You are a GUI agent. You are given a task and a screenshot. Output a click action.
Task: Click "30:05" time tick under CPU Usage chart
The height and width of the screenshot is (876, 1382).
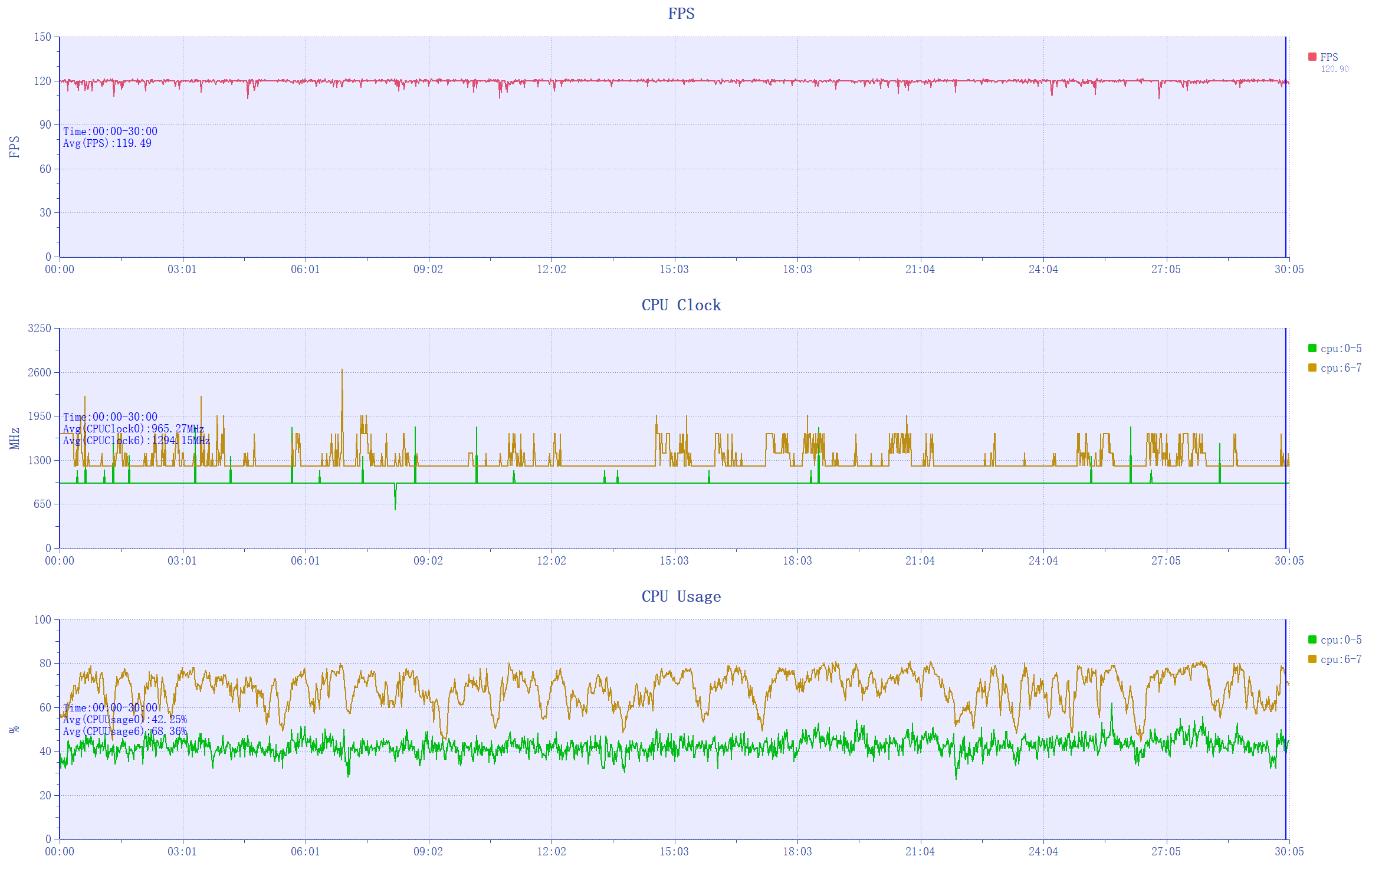tap(1289, 851)
